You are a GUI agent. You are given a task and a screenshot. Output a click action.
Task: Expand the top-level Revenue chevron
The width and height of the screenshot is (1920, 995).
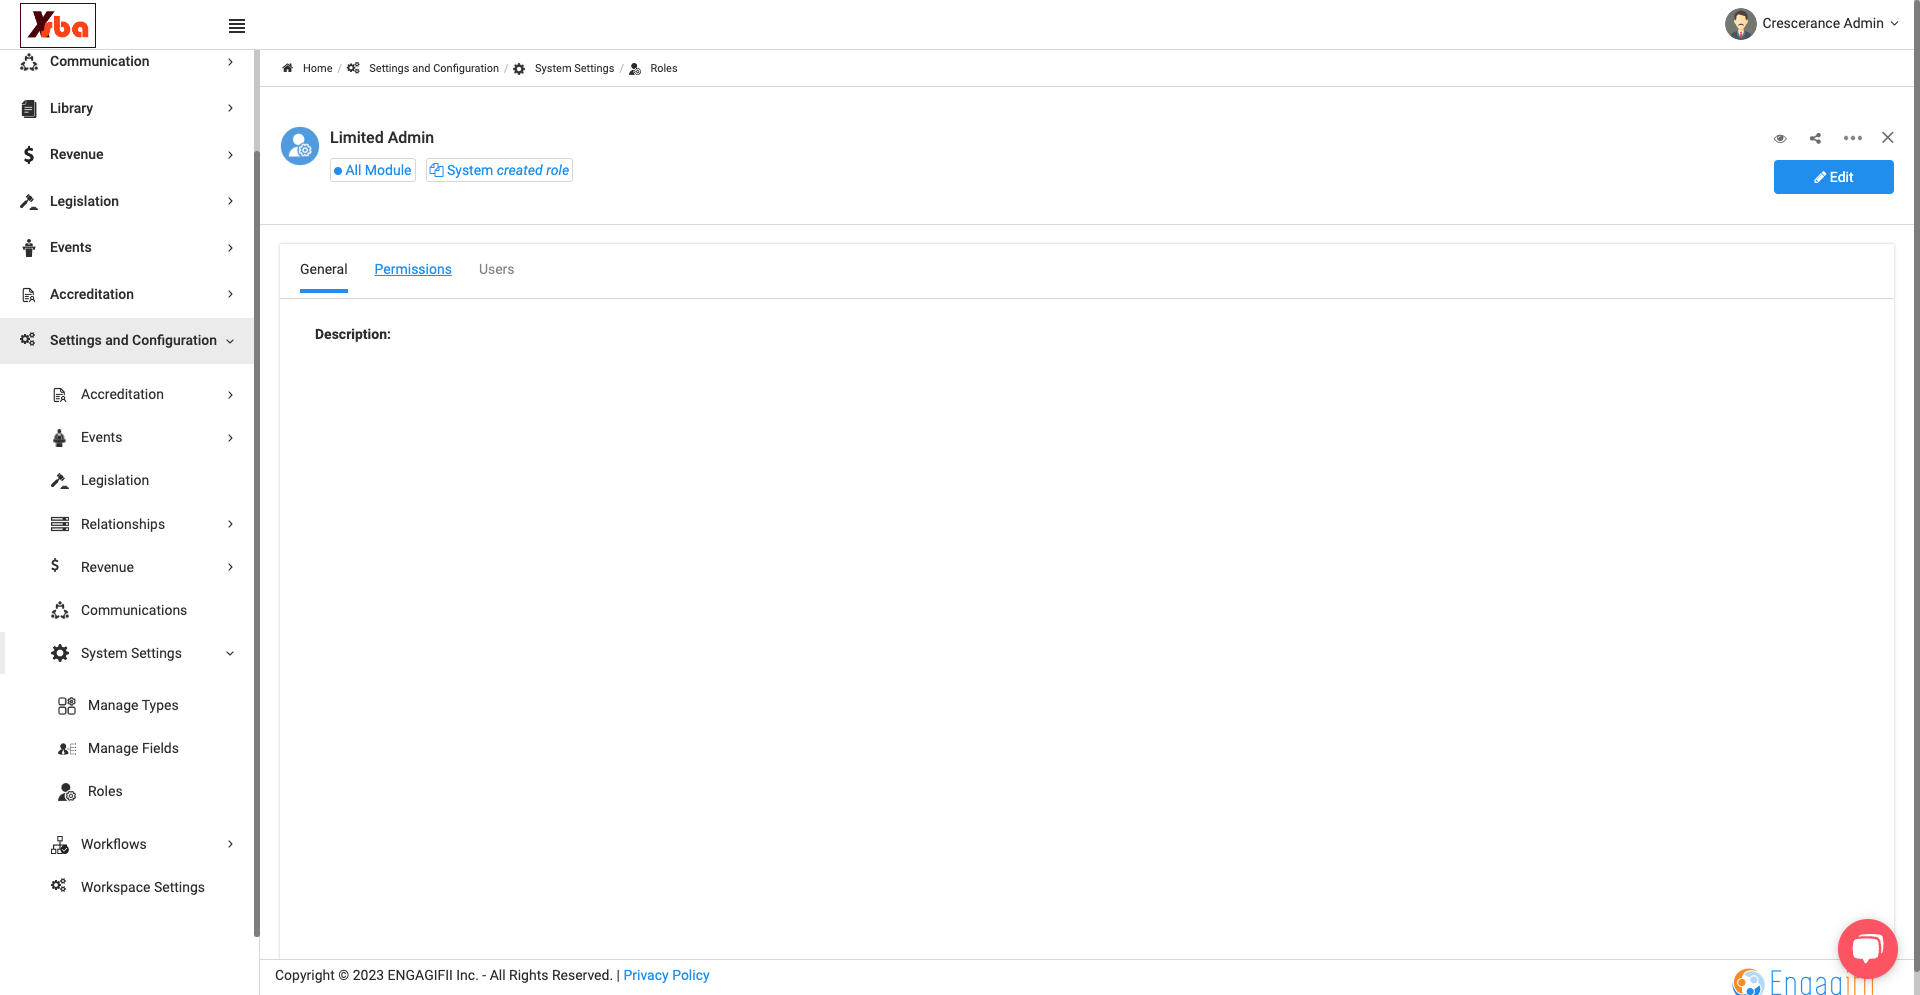coord(230,155)
